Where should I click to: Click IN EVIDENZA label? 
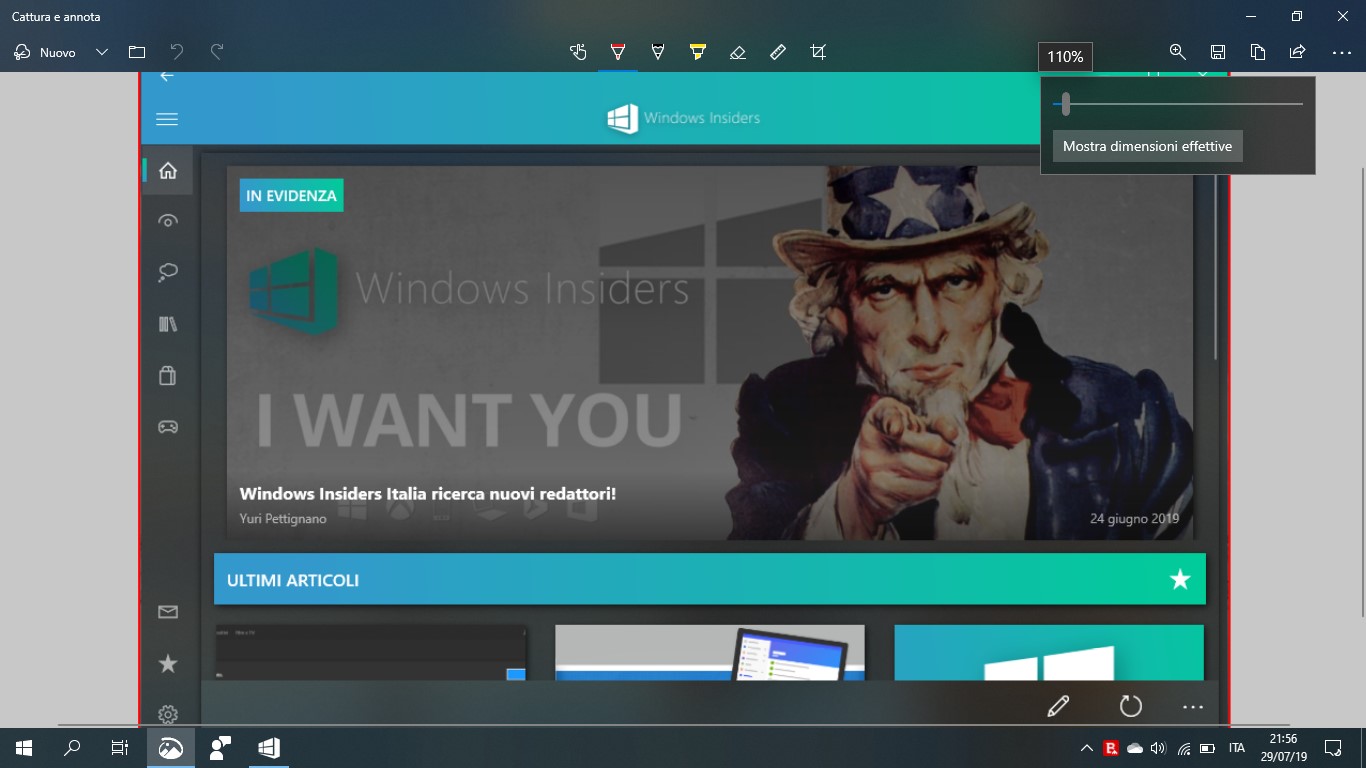click(x=291, y=196)
